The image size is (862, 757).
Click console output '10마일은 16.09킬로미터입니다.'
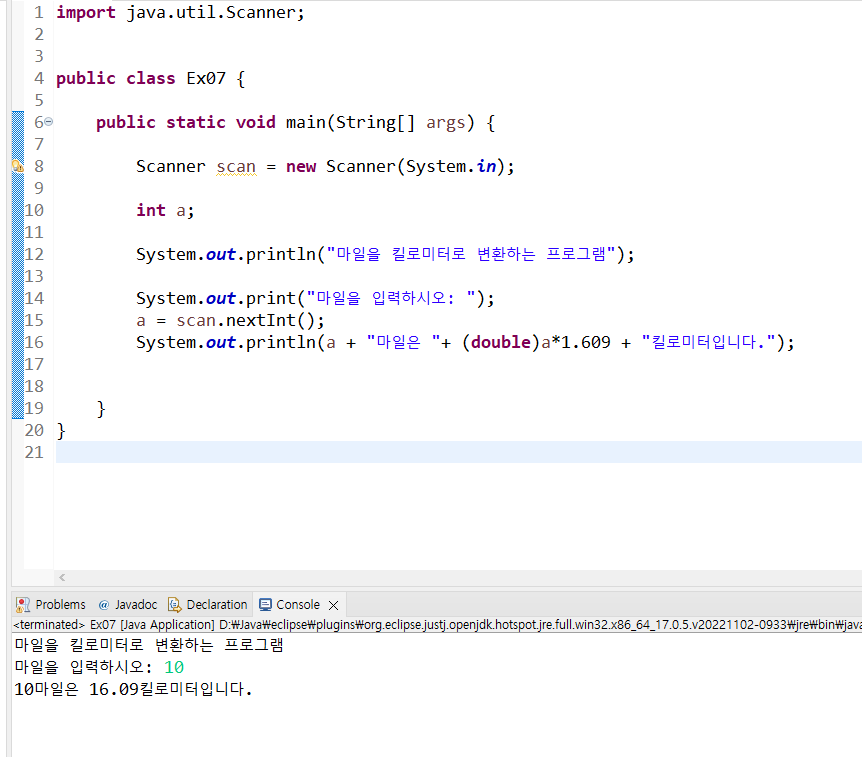tap(133, 689)
